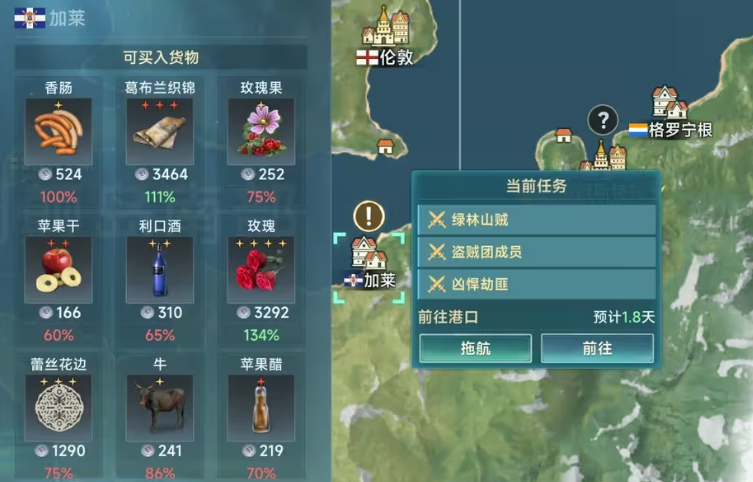Select the Groningen (格罗宁根) port icon
Screen dimensions: 753x482
[x=670, y=102]
